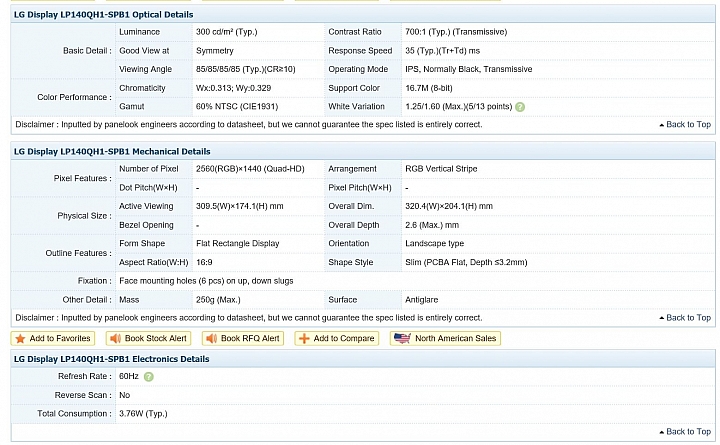Click the star icon on Add to Favorites
Image resolution: width=720 pixels, height=445 pixels.
pyautogui.click(x=20, y=338)
